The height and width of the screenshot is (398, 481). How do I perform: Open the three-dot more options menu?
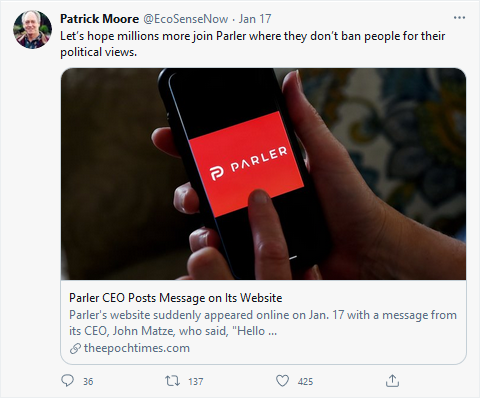coord(459,18)
